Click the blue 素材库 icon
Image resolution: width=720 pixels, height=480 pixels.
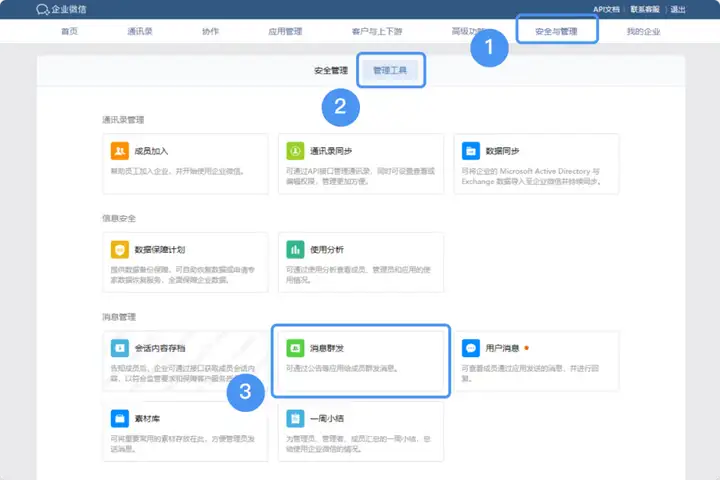[x=119, y=417]
